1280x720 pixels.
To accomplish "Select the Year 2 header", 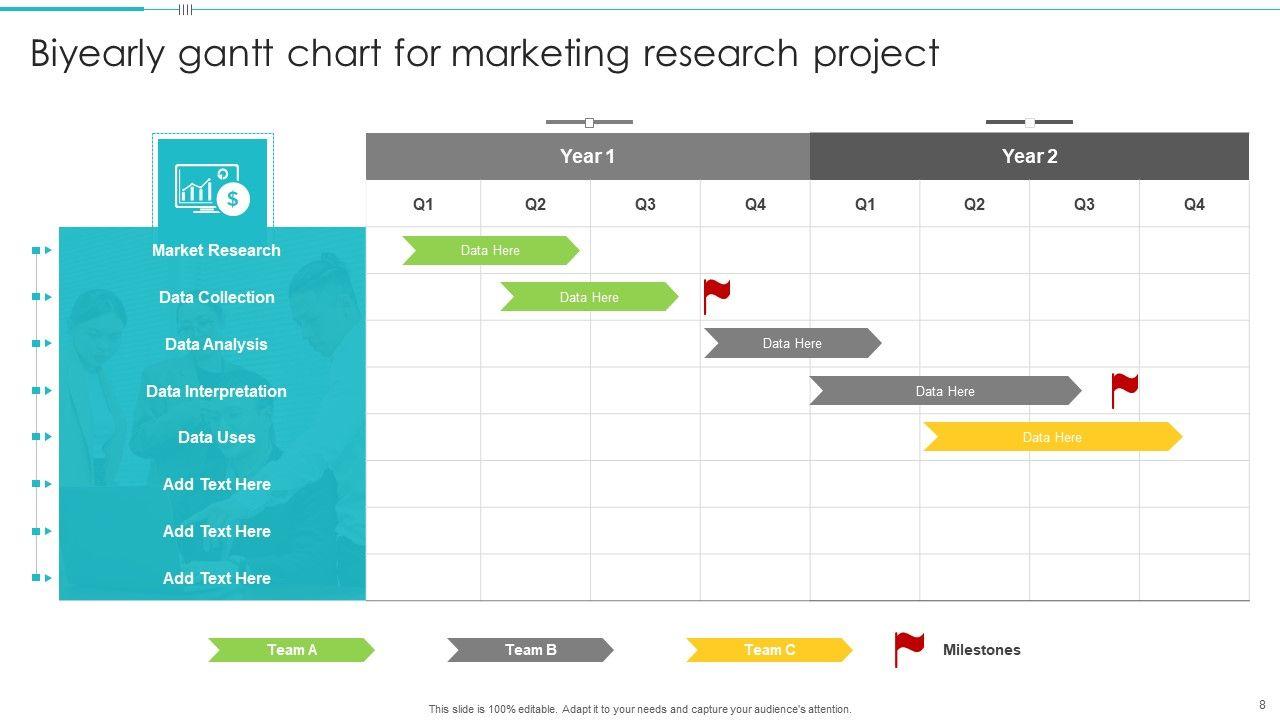I will (1029, 156).
